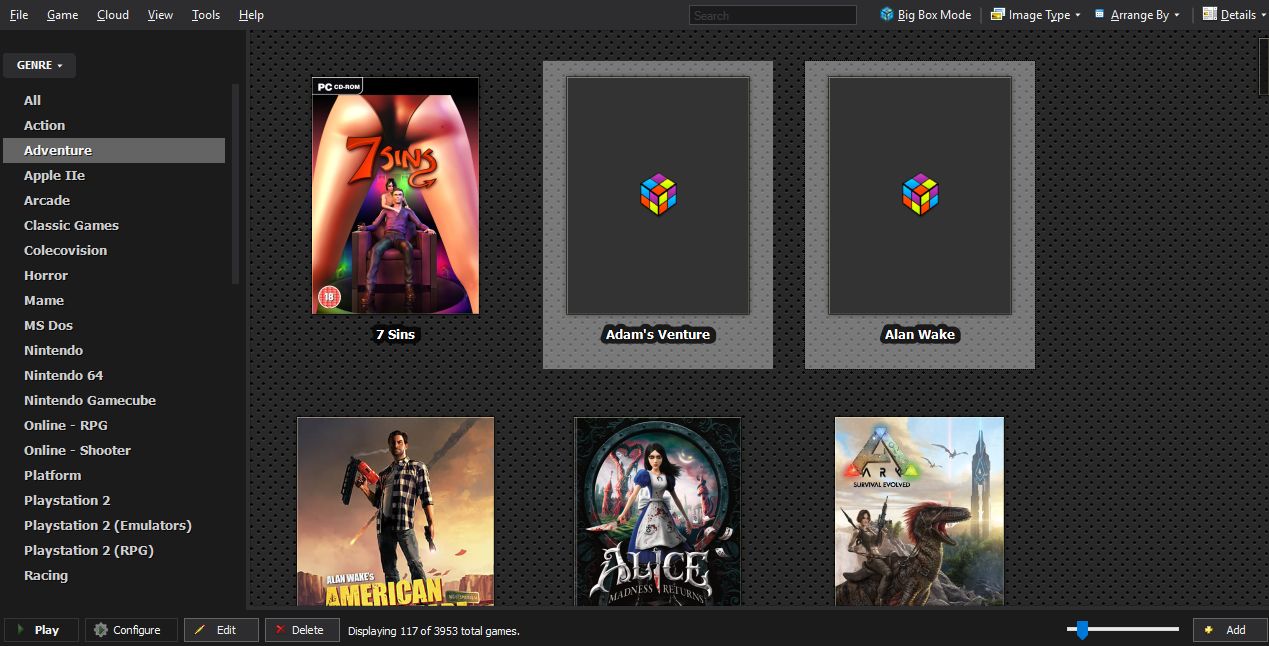Click the Configure gear icon
1269x646 pixels.
(100, 630)
